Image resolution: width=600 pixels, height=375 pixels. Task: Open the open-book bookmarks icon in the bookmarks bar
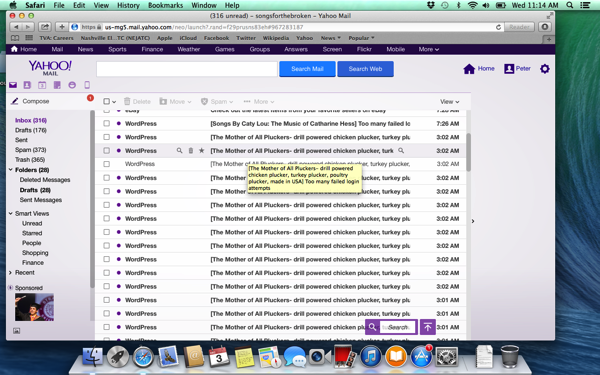click(15, 38)
